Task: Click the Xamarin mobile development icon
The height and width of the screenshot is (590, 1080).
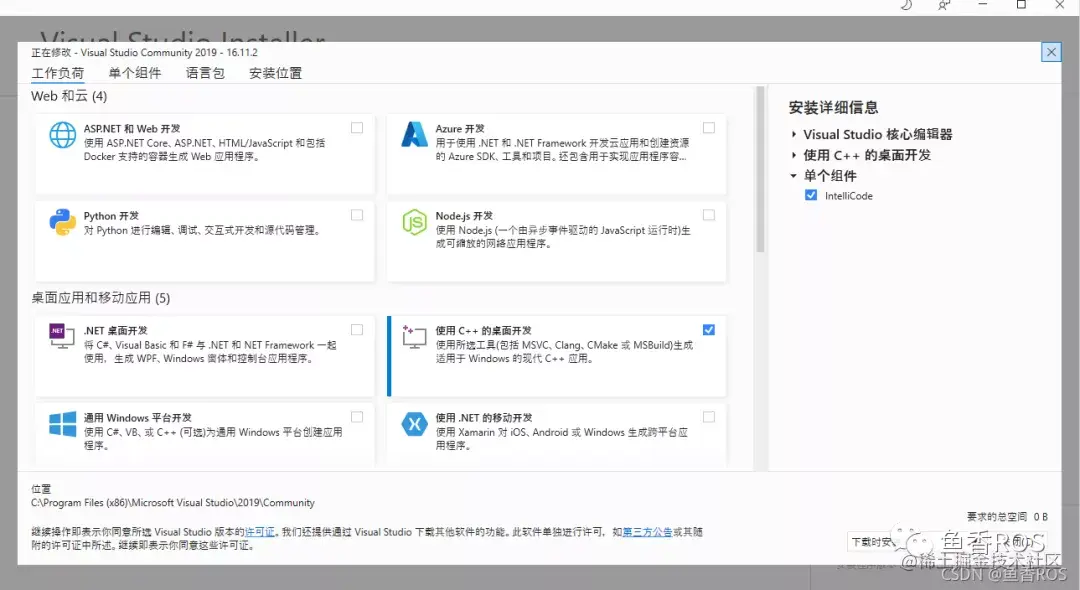Action: tap(415, 424)
